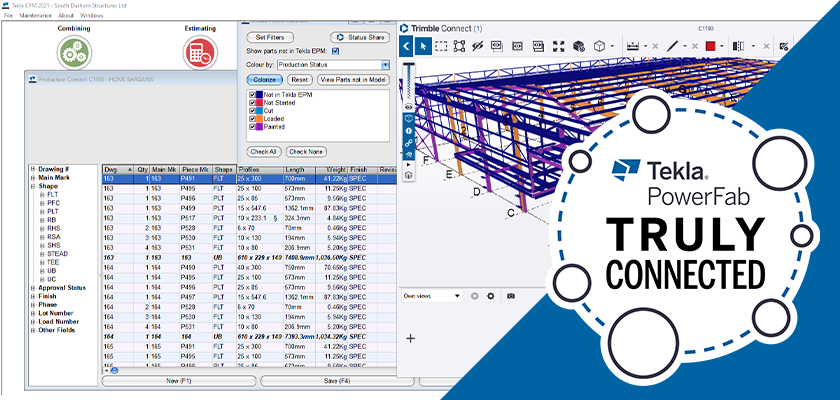Click the Save (F4) button
Image resolution: width=840 pixels, height=400 pixels.
coord(338,381)
